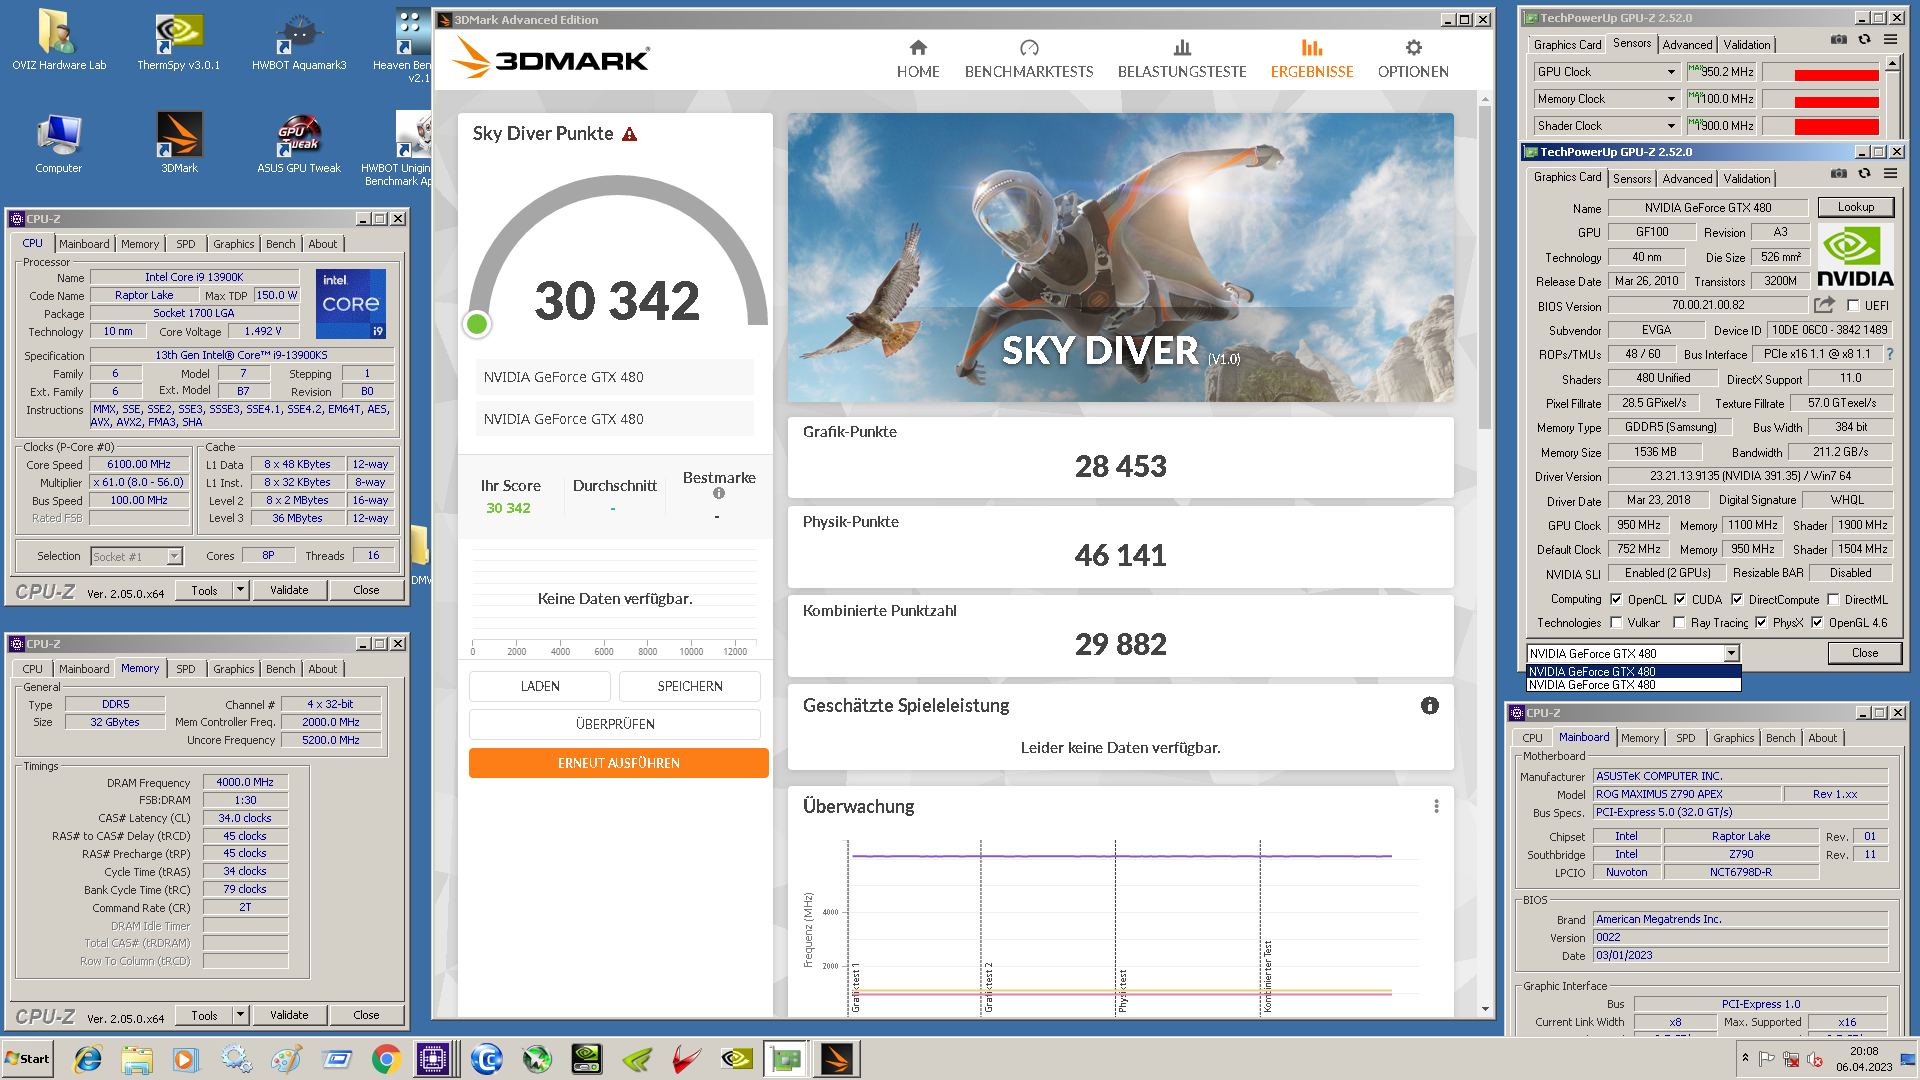Show hidden system tray icons arrow
The image size is (1920, 1080).
pos(1745,1058)
